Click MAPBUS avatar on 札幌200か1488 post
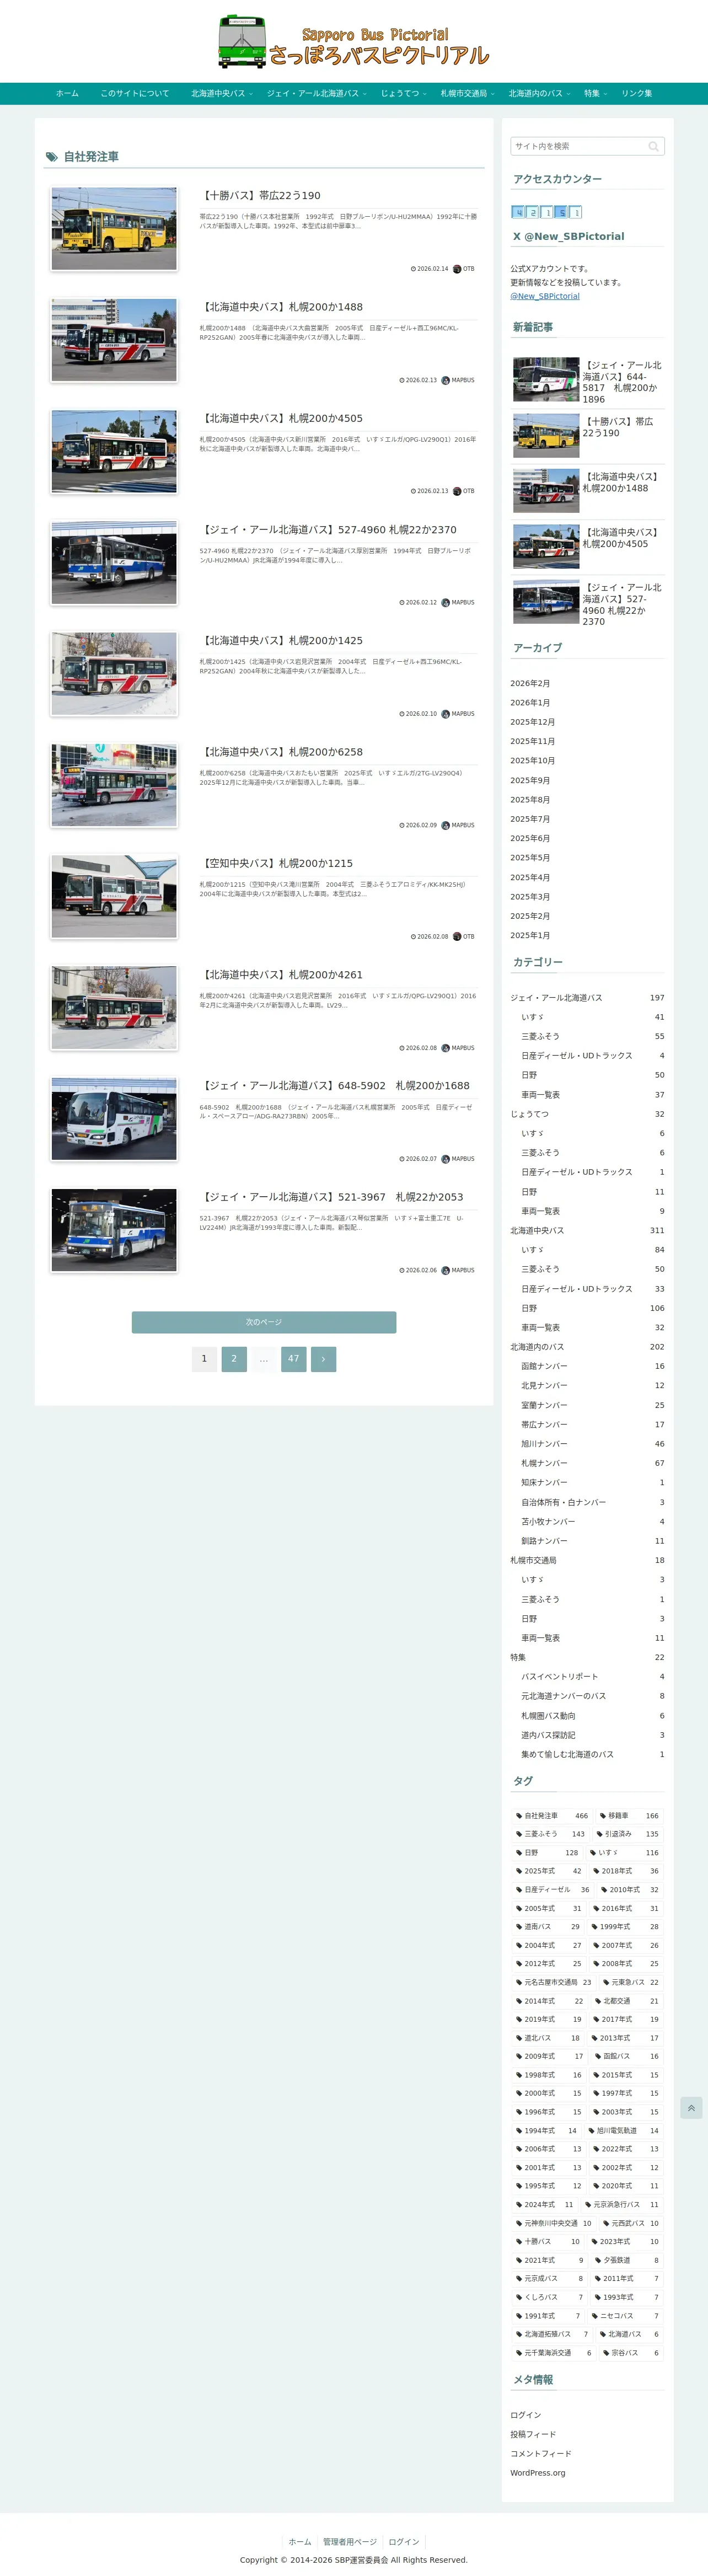The image size is (708, 2576). tap(446, 380)
